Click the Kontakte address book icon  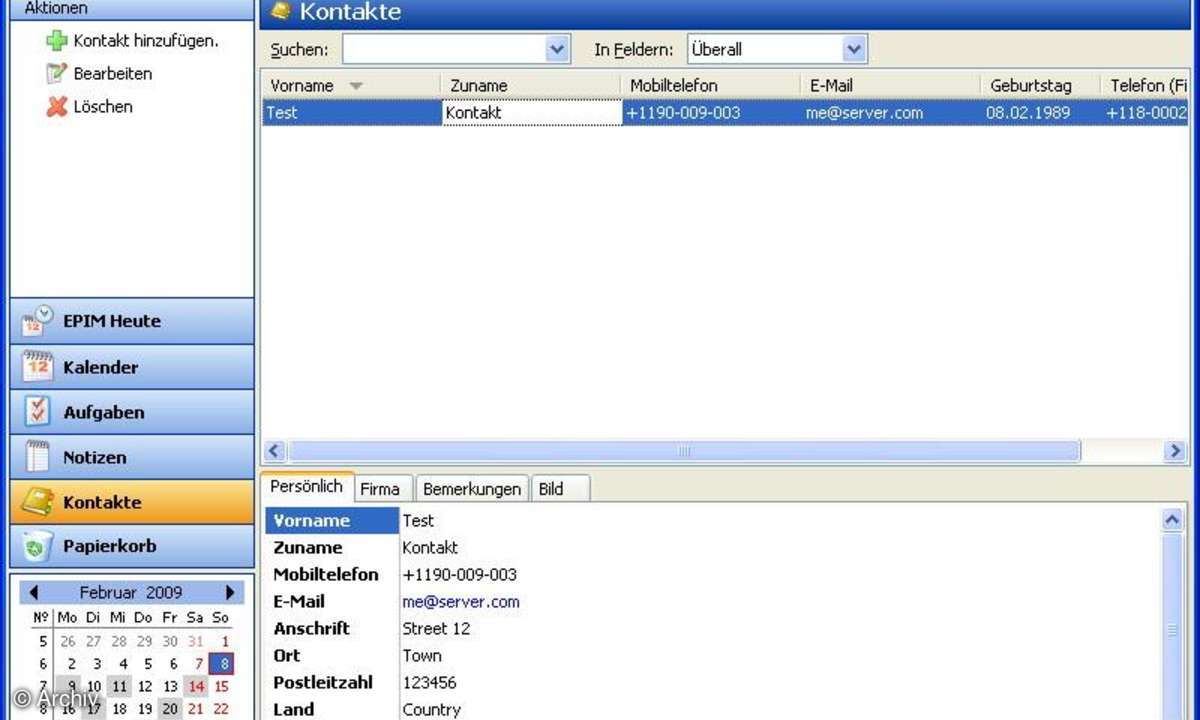coord(37,502)
